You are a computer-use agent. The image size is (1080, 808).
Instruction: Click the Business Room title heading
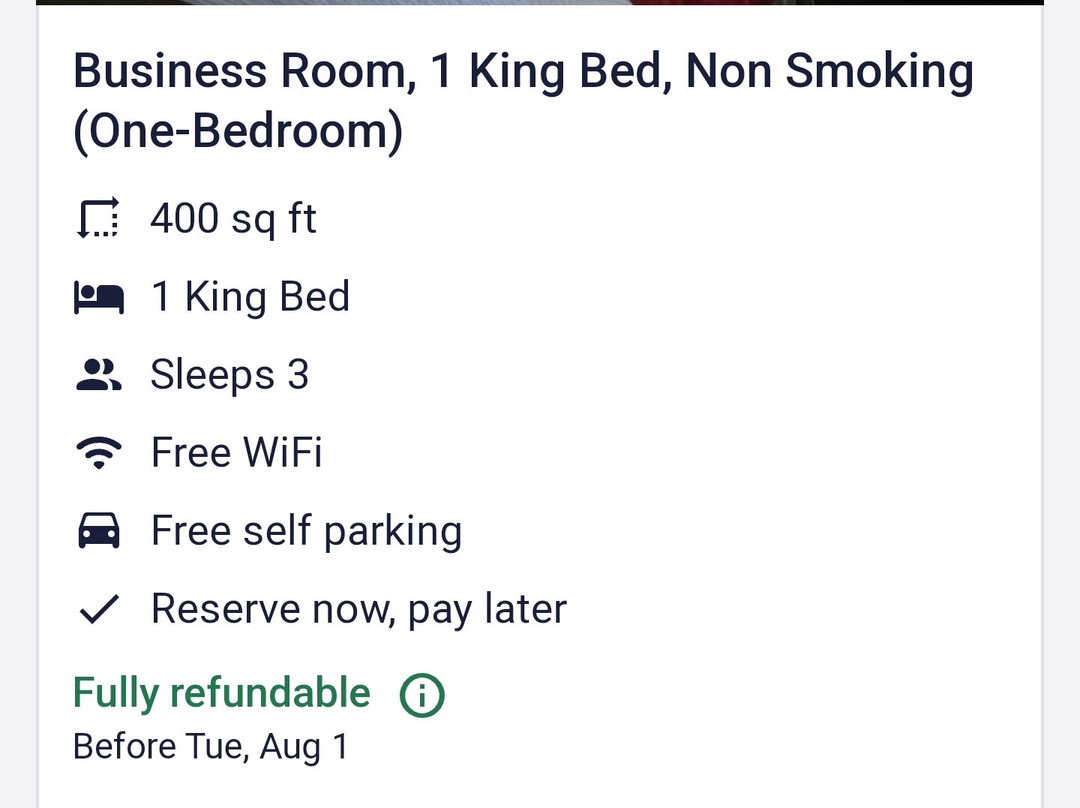tap(525, 98)
